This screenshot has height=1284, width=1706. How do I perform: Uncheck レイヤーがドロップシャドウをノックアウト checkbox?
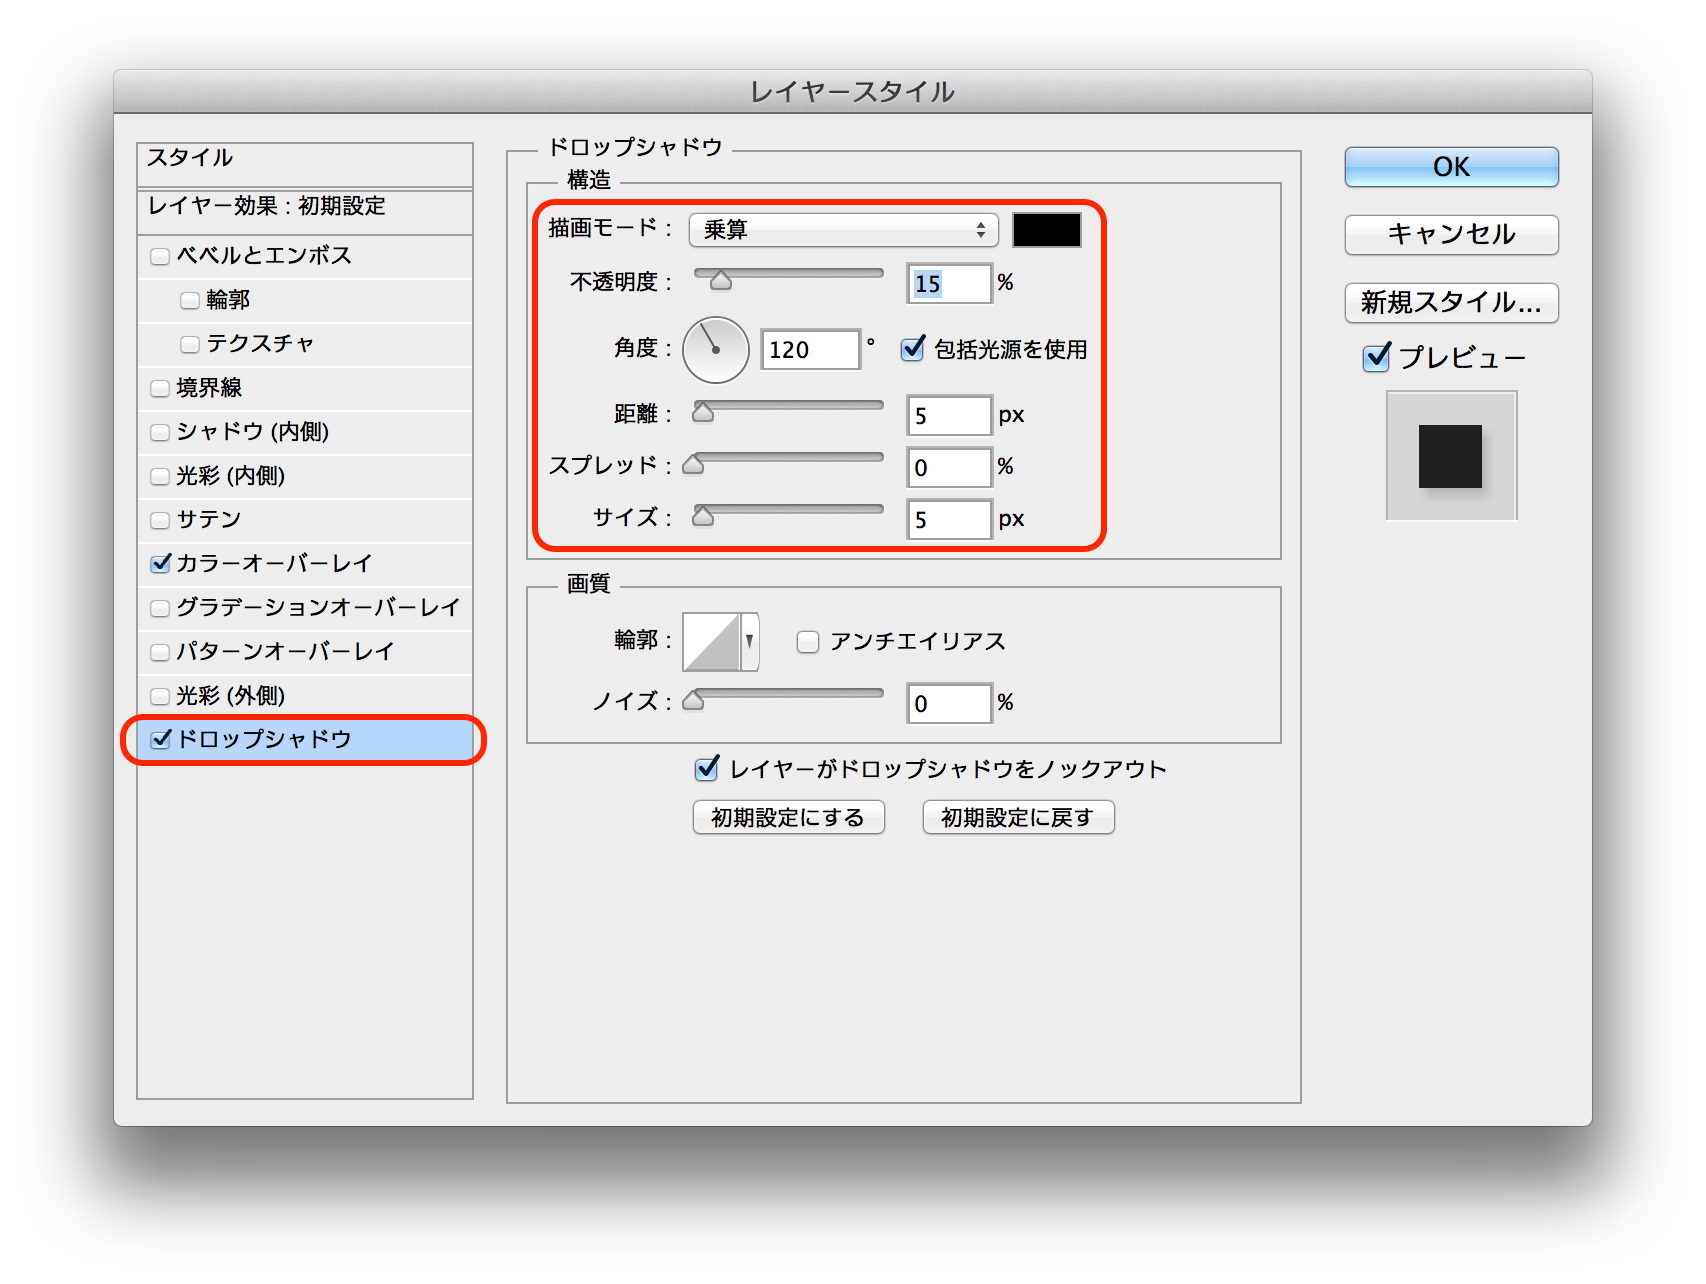[x=707, y=768]
